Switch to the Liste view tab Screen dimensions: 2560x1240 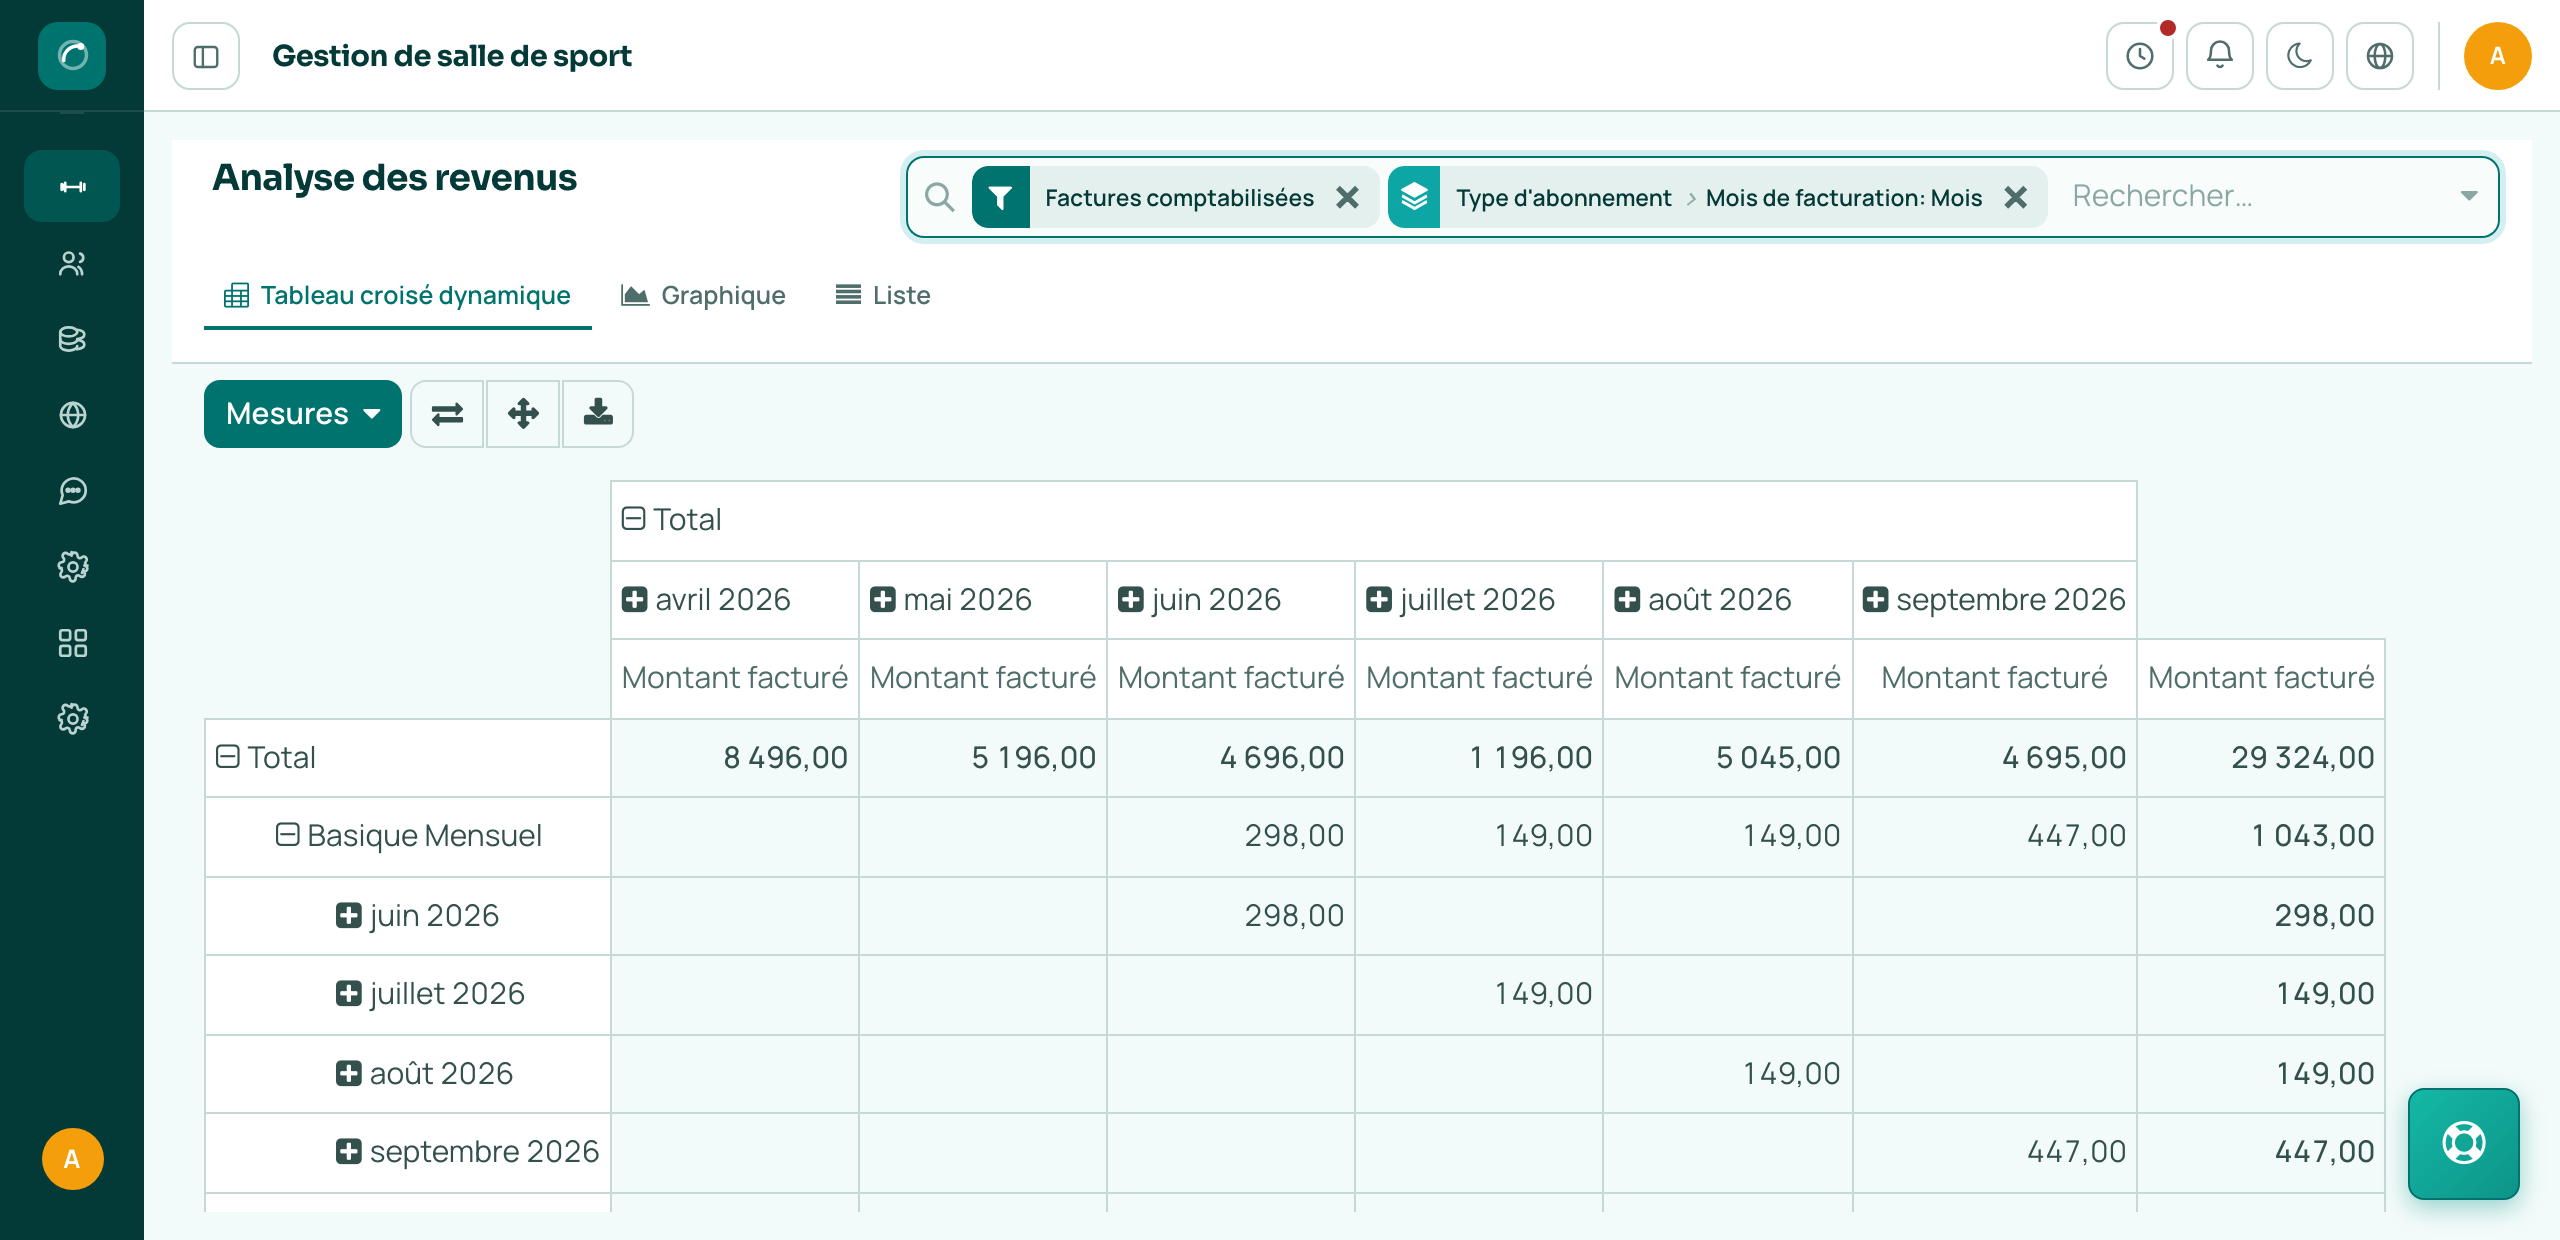pos(883,295)
